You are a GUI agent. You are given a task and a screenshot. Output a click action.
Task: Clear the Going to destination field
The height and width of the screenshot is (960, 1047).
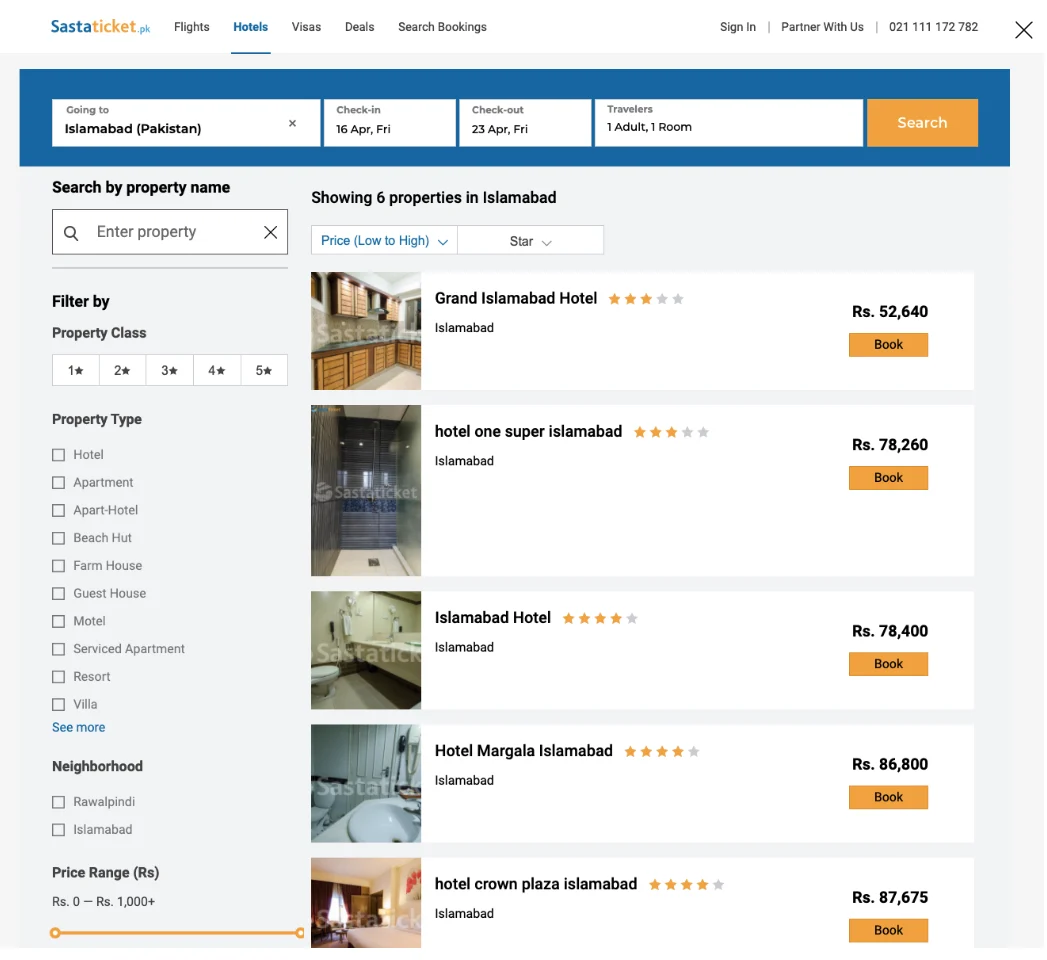click(x=292, y=124)
